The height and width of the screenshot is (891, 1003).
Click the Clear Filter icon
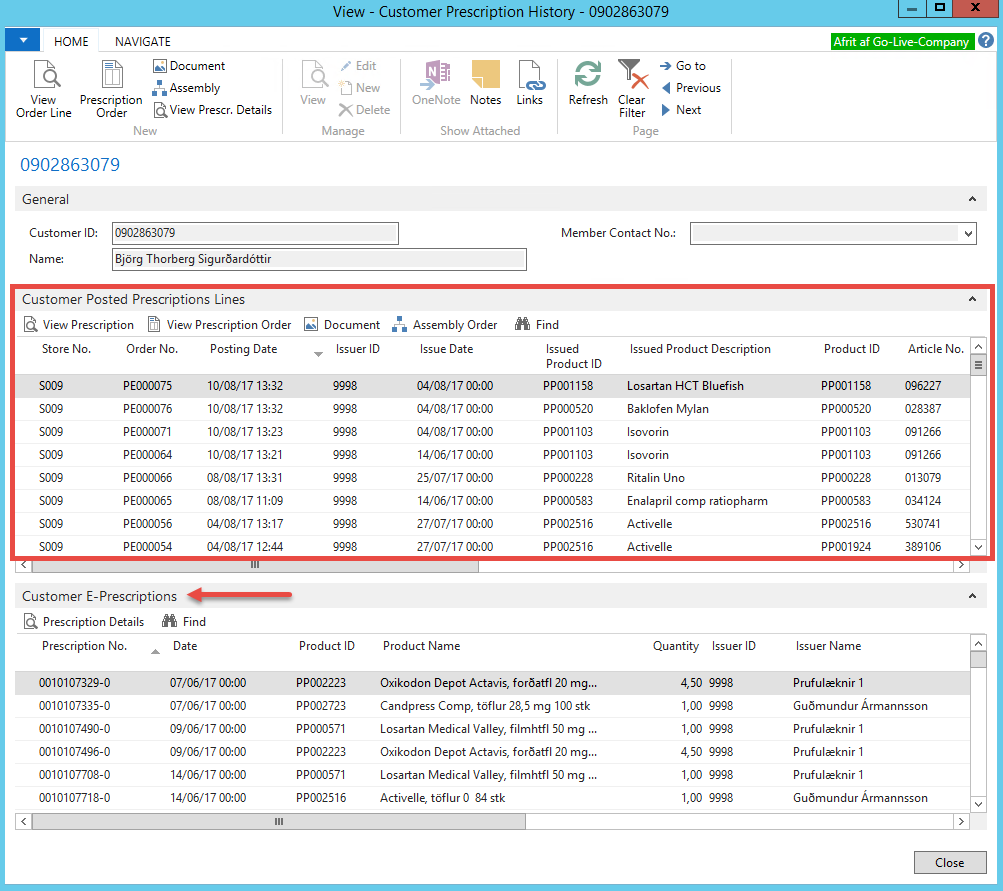tap(631, 87)
